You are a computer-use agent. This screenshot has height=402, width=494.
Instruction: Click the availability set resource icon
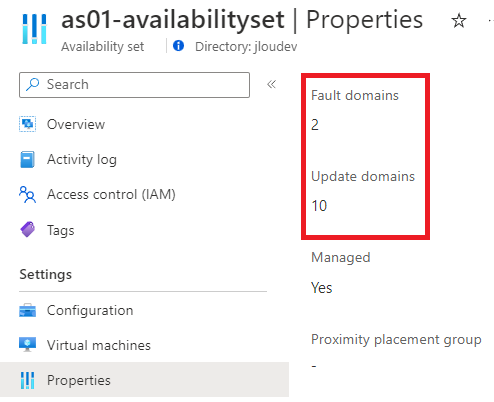[x=34, y=29]
